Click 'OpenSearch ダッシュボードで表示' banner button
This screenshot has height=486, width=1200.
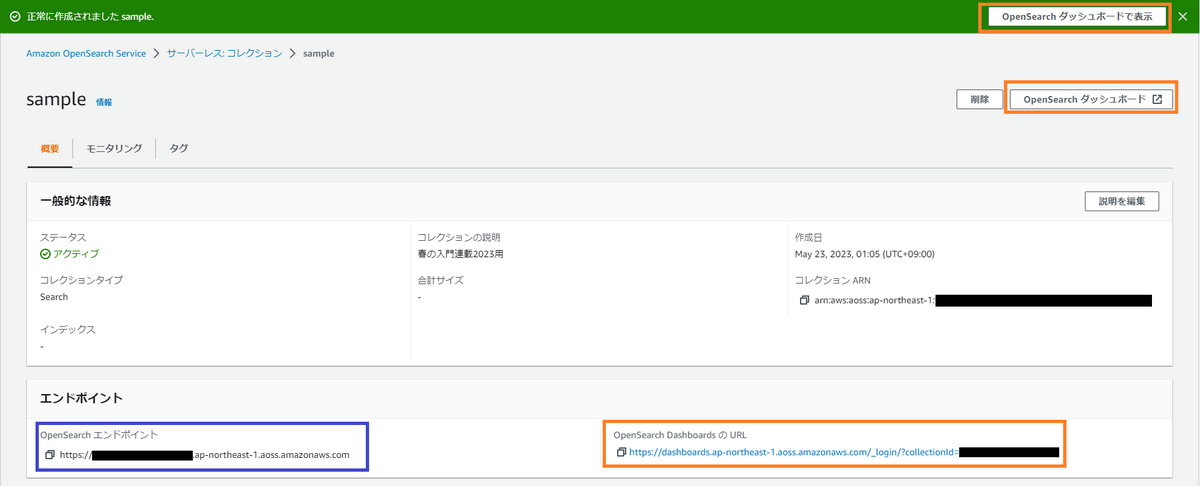pos(1078,16)
